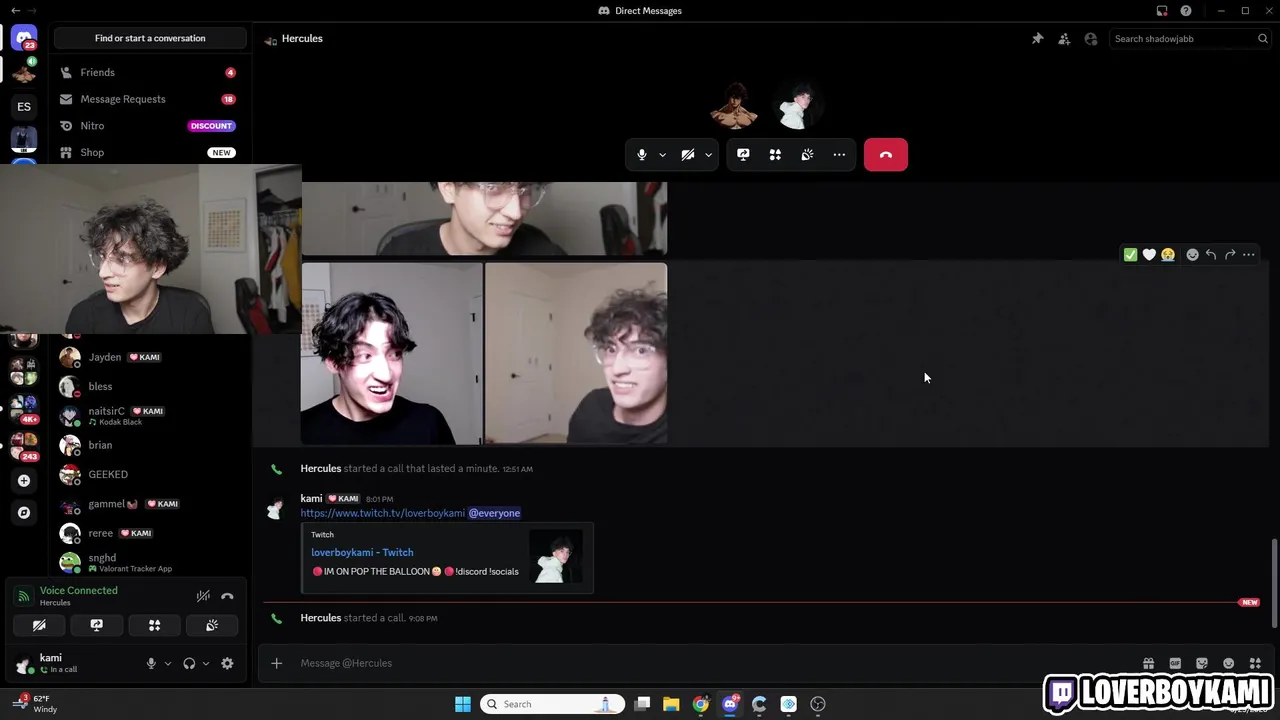Open File Explorer from taskbar

point(671,704)
